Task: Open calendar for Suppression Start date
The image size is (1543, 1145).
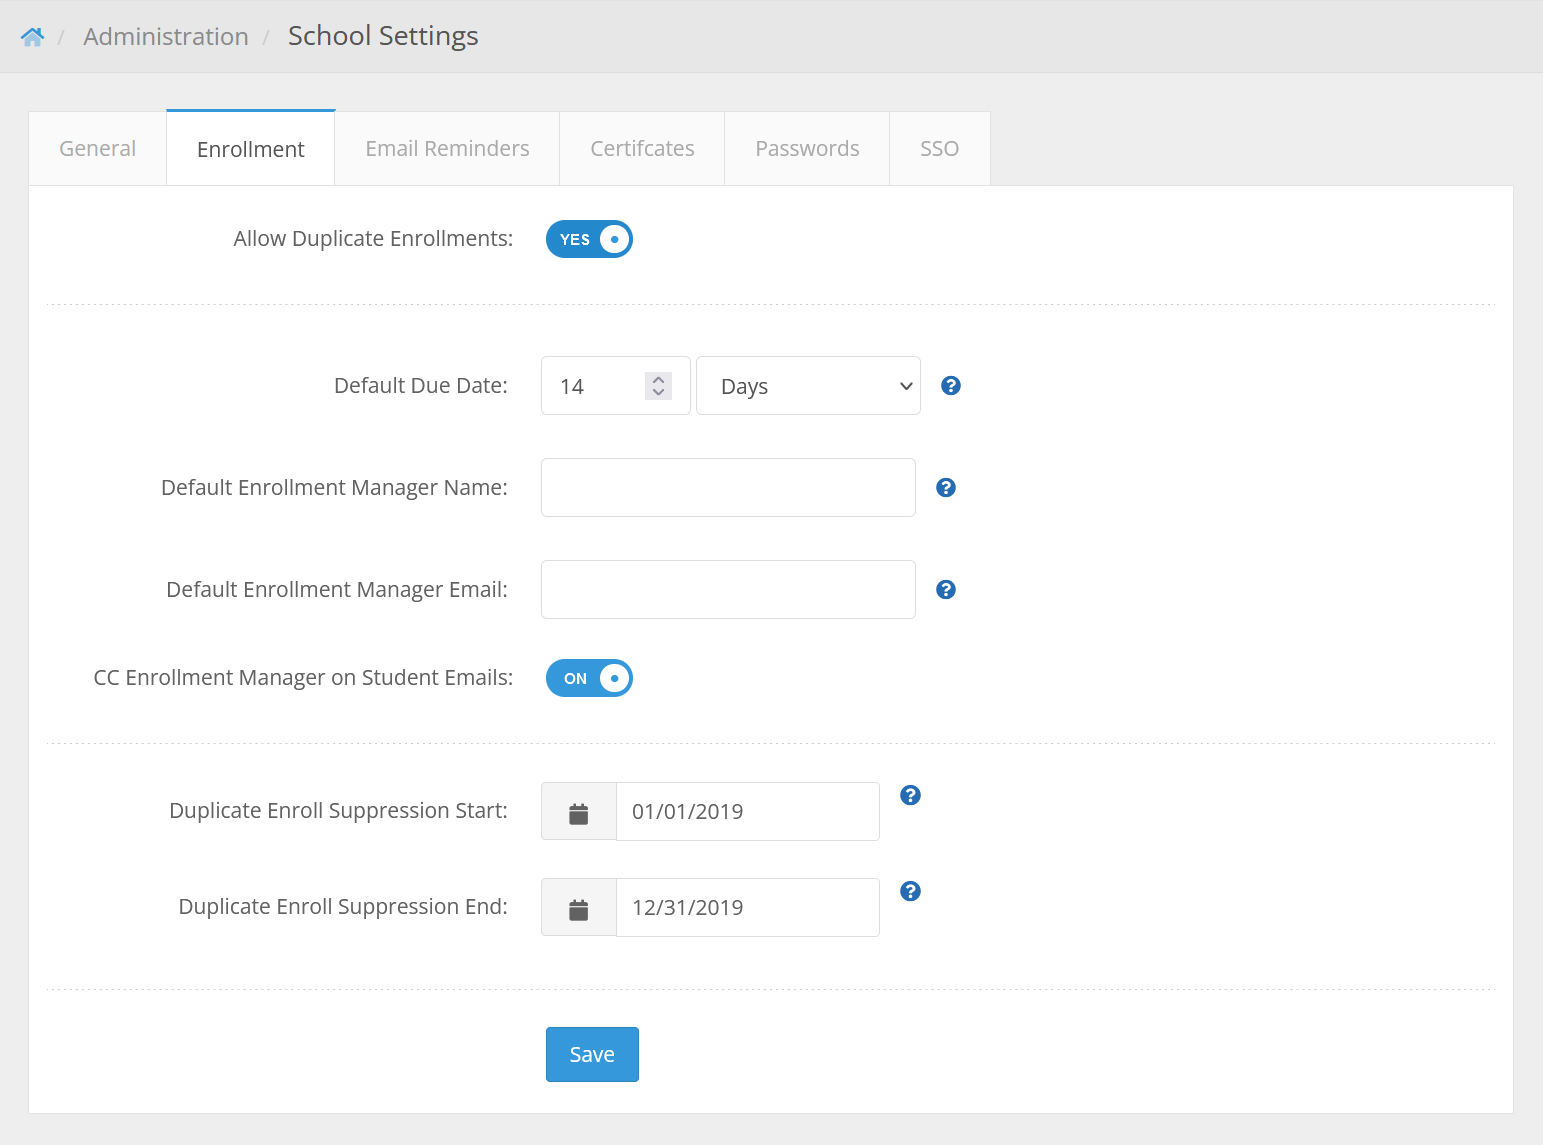Action: (x=579, y=812)
